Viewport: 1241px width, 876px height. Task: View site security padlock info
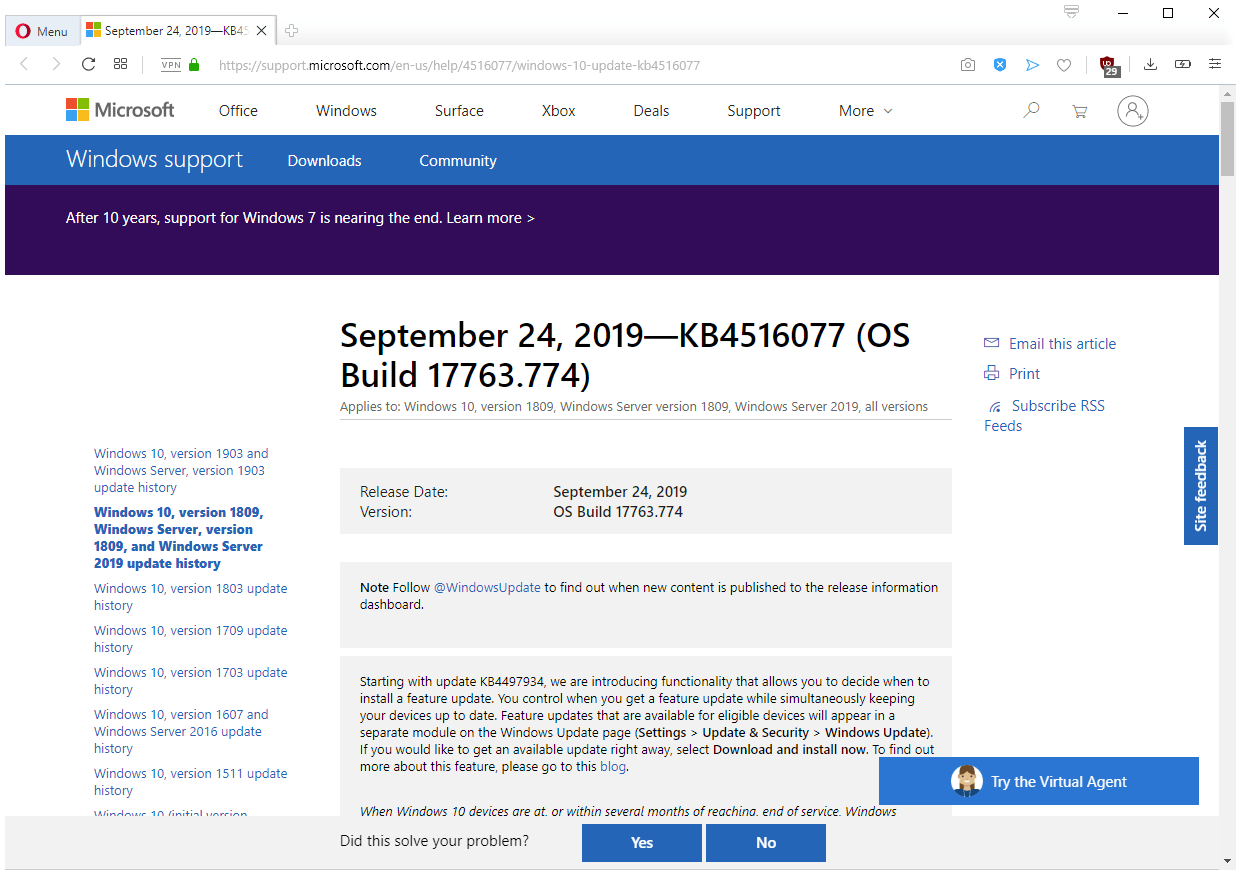coord(194,65)
